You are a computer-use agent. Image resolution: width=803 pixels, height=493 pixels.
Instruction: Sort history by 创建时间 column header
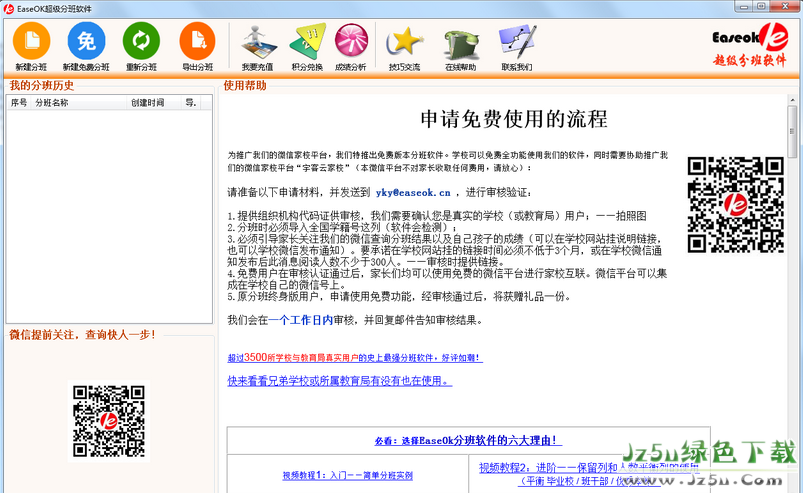pos(154,103)
